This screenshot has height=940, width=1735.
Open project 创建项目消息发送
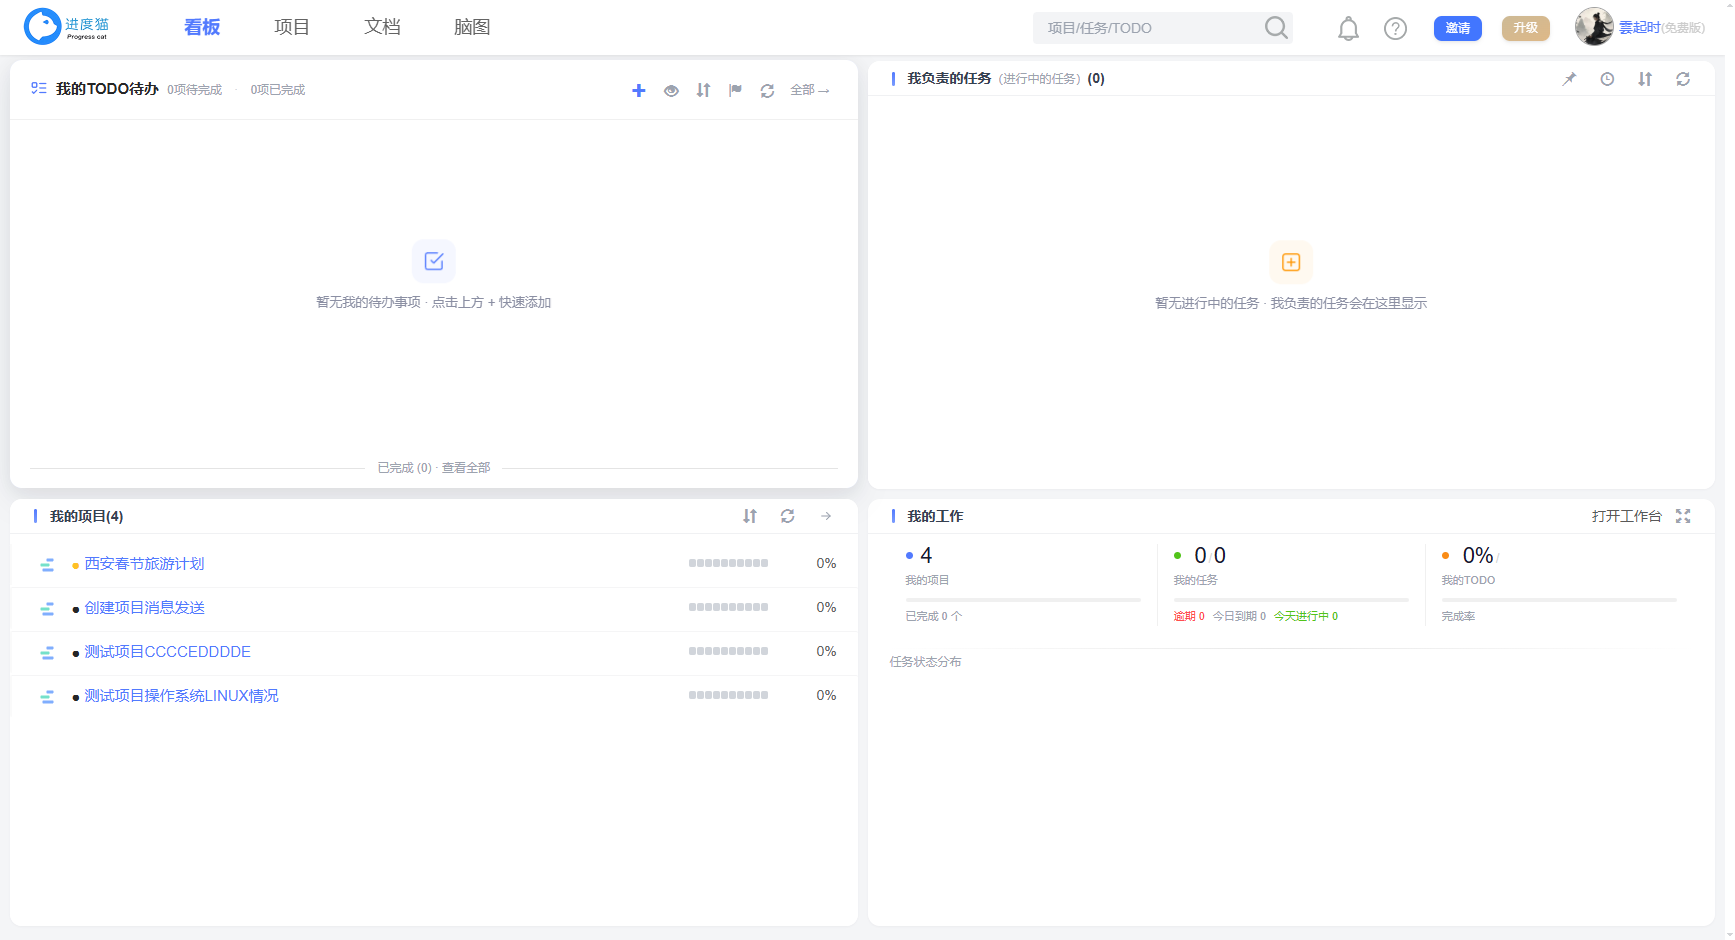pos(144,608)
